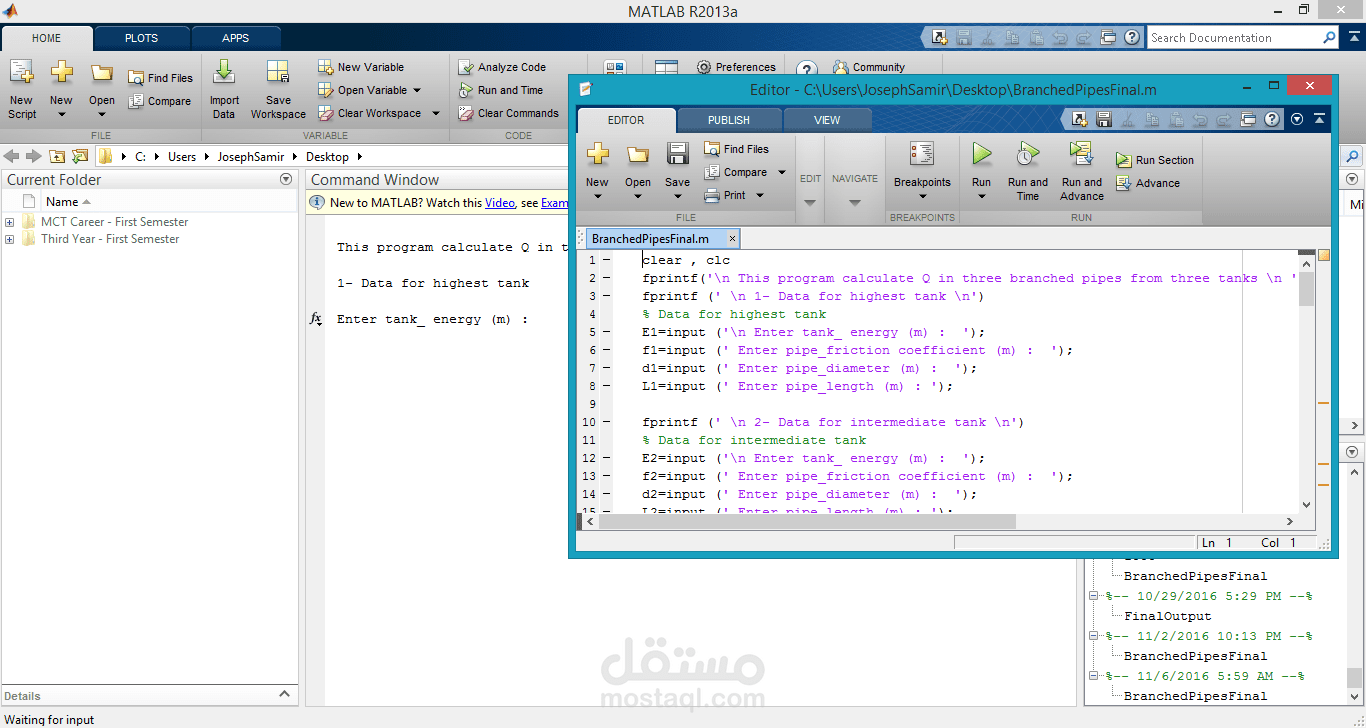Image resolution: width=1366 pixels, height=728 pixels.
Task: Go up one folder level icon
Action: click(57, 156)
